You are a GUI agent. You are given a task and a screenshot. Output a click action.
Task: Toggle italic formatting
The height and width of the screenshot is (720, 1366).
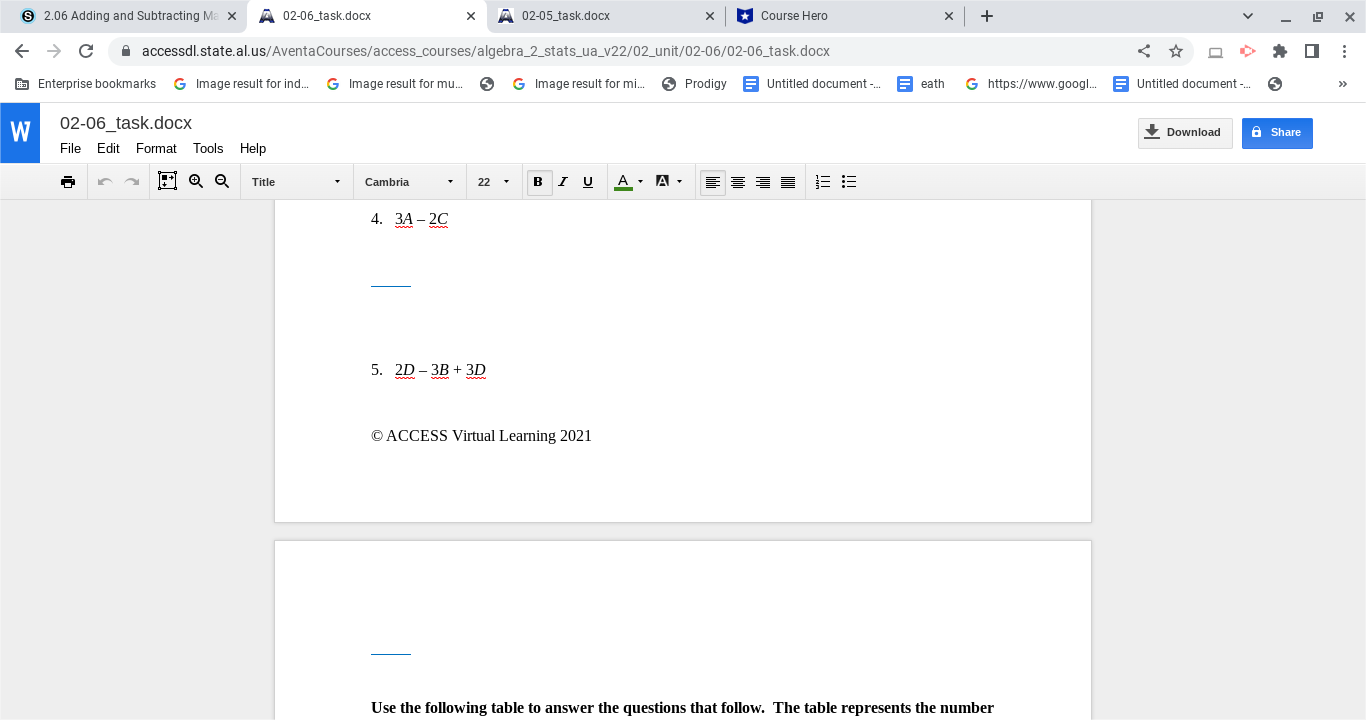563,181
